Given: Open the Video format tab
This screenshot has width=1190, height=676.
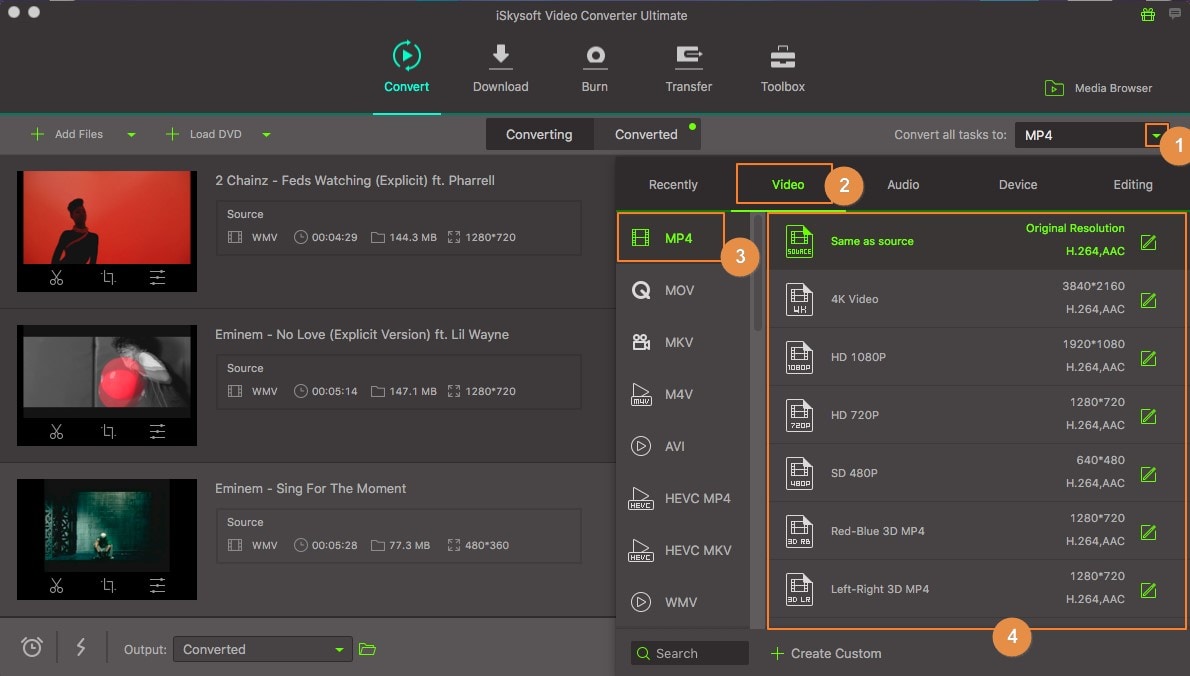Looking at the screenshot, I should [788, 184].
